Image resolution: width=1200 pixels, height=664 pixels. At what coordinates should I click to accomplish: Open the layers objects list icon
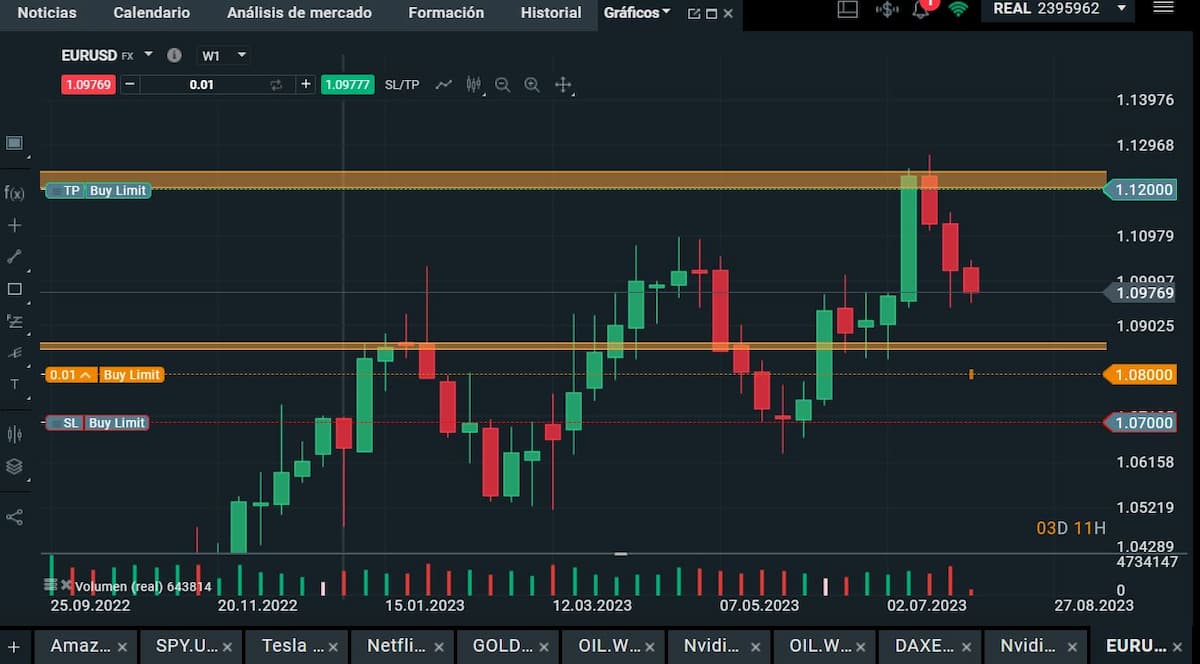[x=14, y=467]
